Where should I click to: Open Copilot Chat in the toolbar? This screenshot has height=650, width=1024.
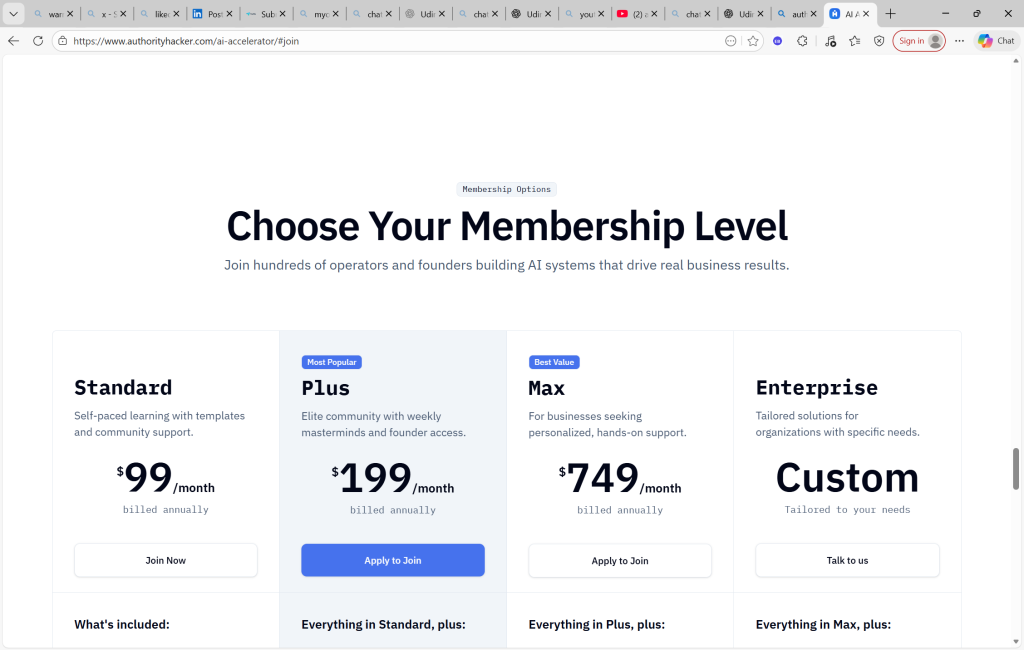tap(997, 41)
